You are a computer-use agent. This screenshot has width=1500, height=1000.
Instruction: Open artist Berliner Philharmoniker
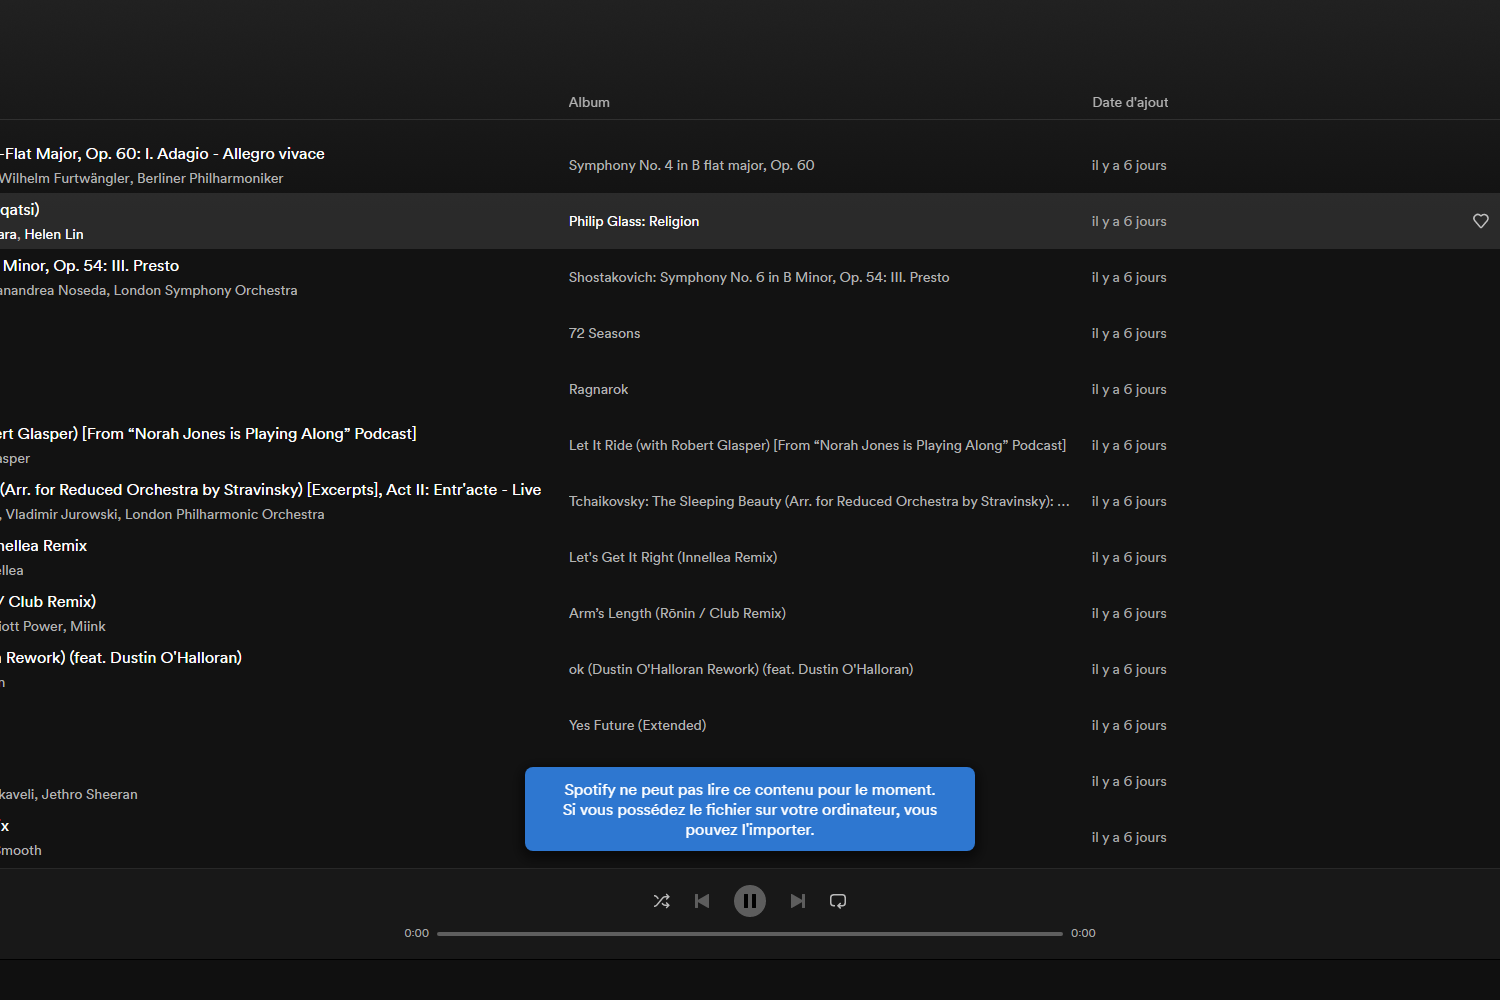[x=210, y=178]
